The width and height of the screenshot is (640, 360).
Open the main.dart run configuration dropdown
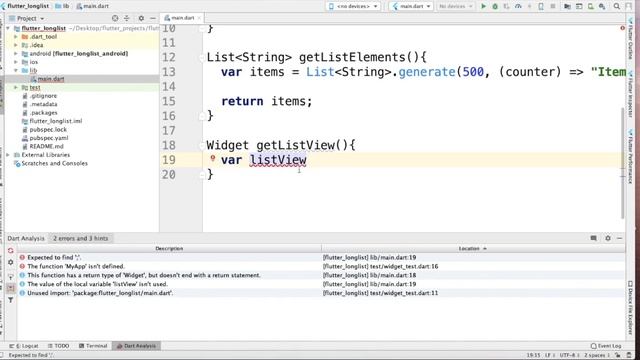[x=411, y=6]
